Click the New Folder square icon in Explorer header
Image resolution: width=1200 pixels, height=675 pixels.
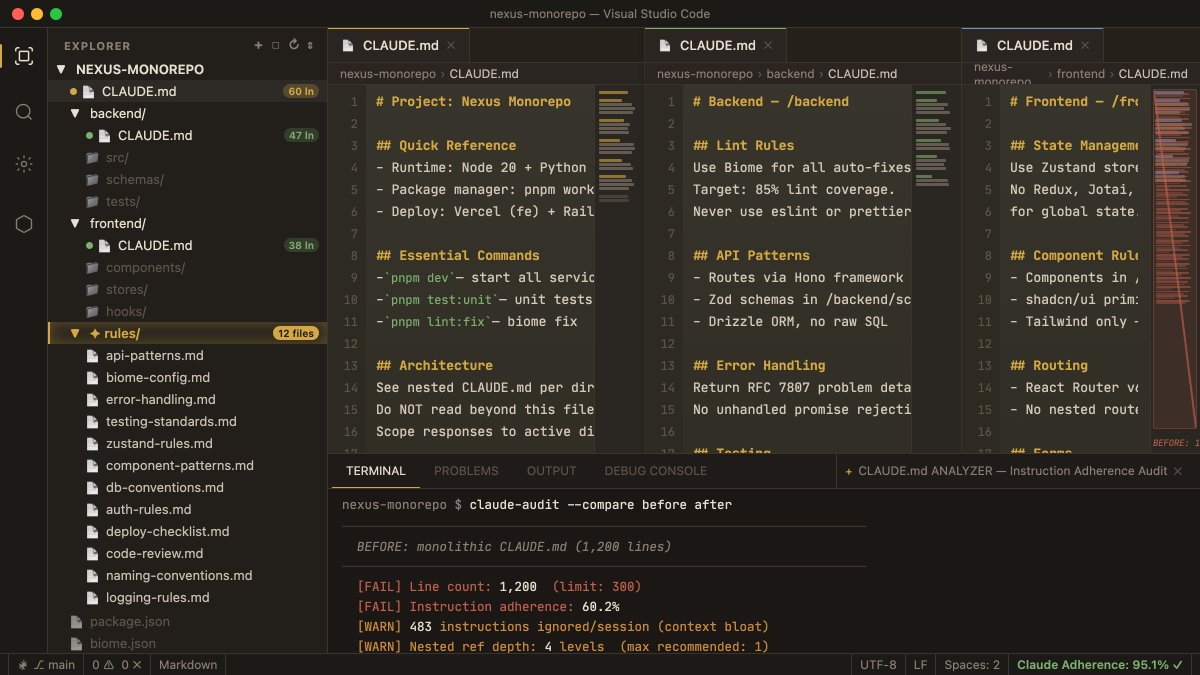[x=276, y=45]
